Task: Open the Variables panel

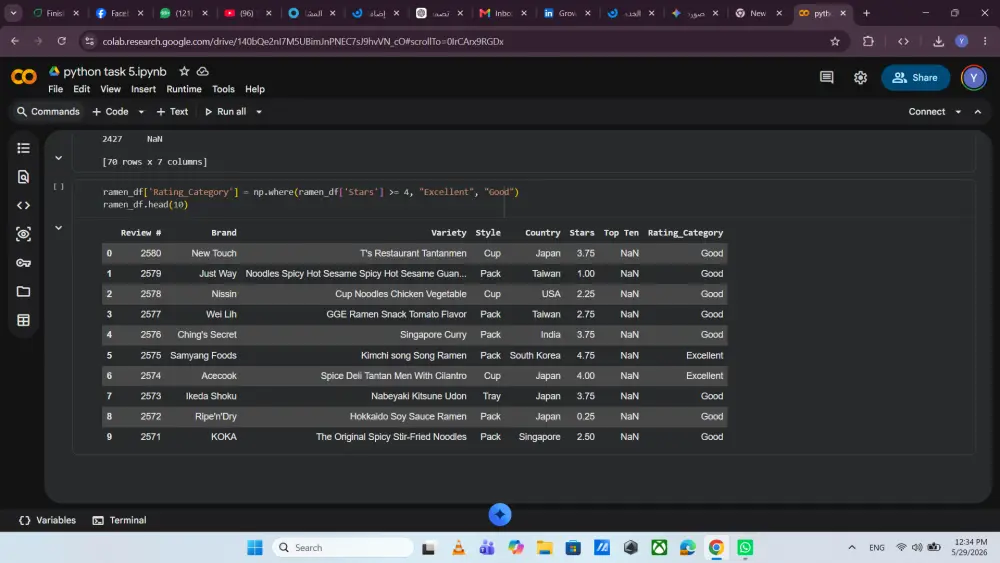Action: (48, 520)
